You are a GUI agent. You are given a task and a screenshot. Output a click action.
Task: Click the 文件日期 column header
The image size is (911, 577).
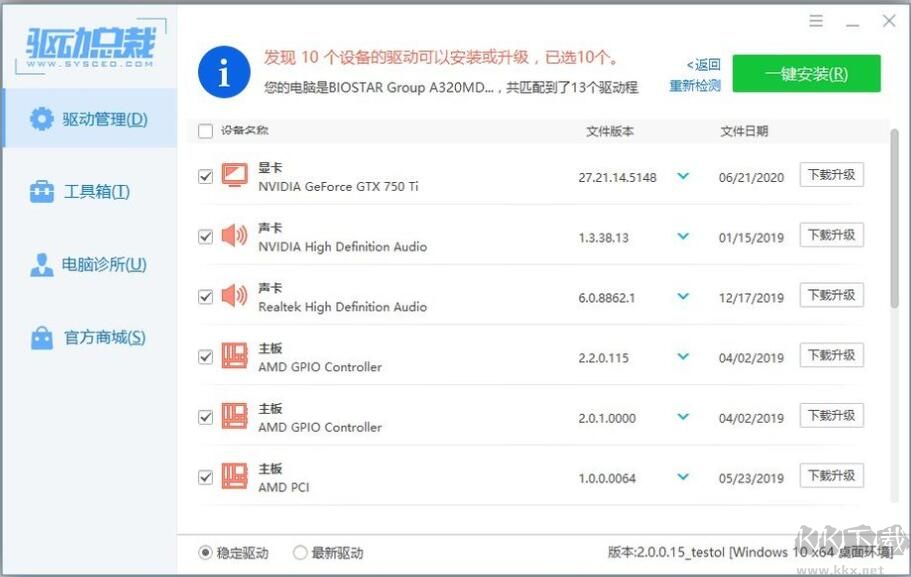click(744, 131)
